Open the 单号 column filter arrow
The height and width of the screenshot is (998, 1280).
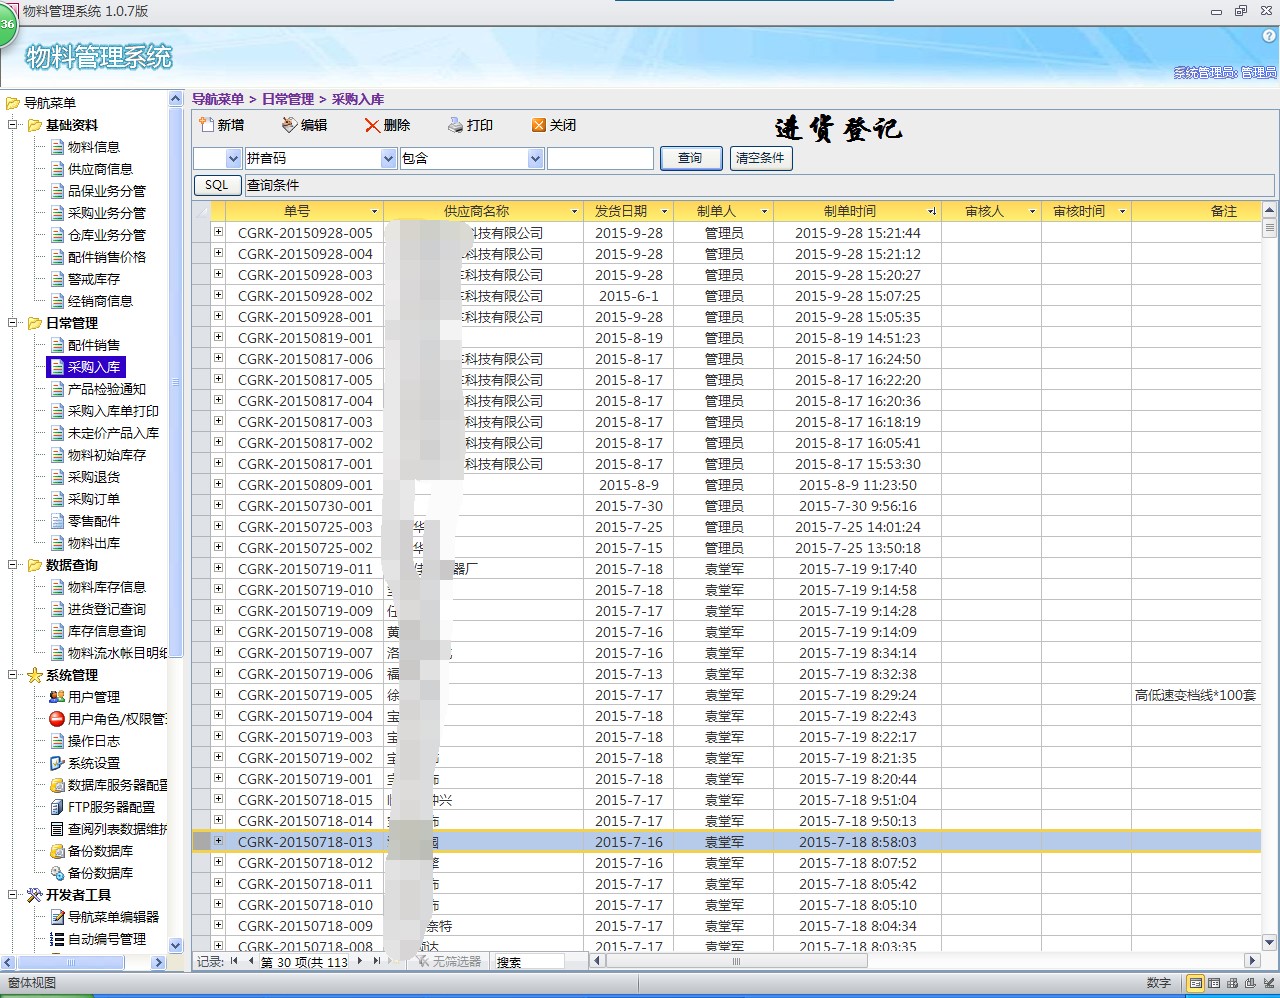[x=375, y=212]
